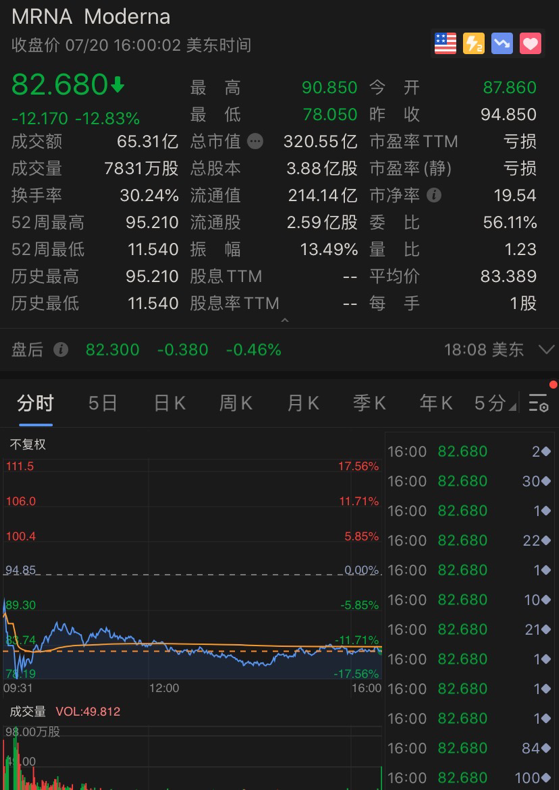Select the trade tick with volume 84
The image size is (559, 790).
tap(469, 748)
